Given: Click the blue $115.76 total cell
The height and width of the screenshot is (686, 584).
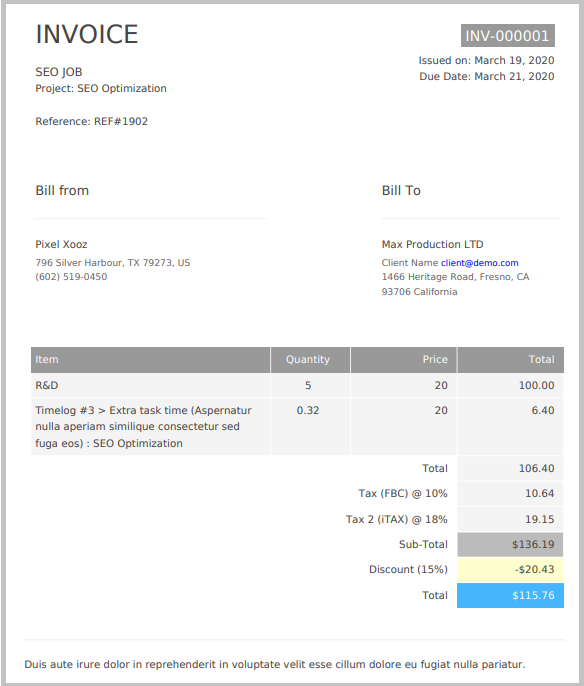Looking at the screenshot, I should pos(511,595).
